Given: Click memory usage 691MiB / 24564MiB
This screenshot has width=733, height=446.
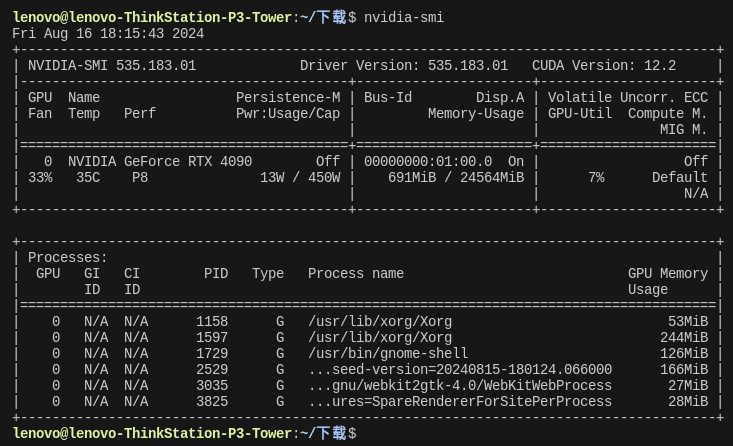Looking at the screenshot, I should (456, 178).
